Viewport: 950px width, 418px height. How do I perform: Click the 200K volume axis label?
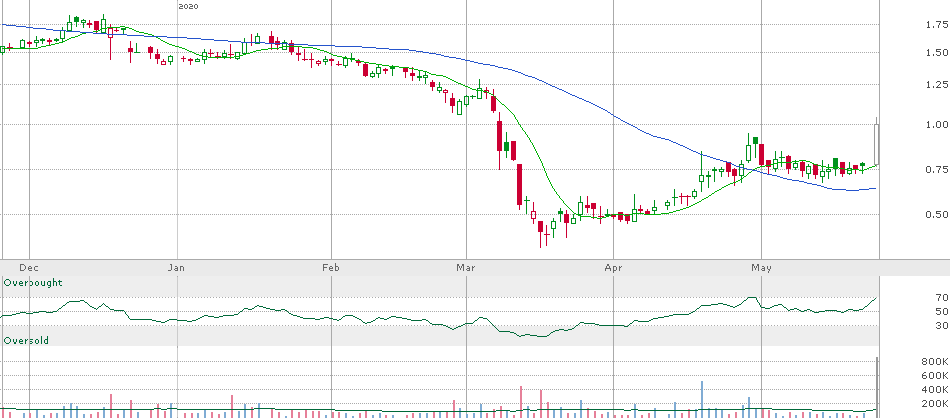(x=935, y=403)
